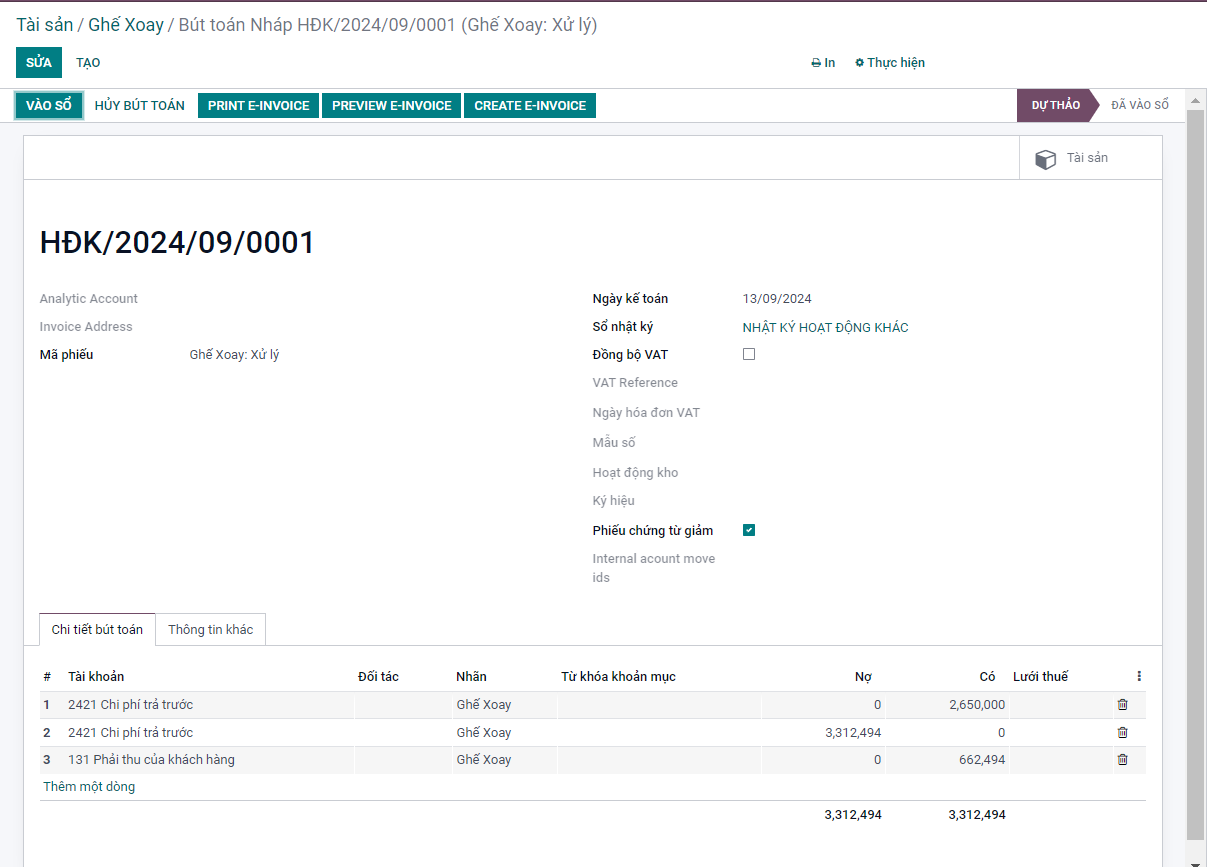Click the vertical scrollbar down arrow
Viewport: 1207px width, 867px height.
[x=1195, y=860]
